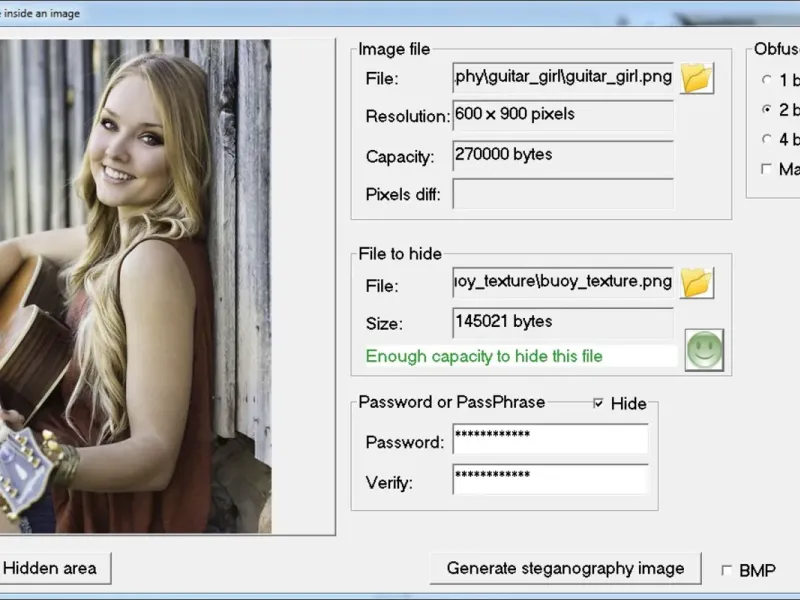Image resolution: width=800 pixels, height=600 pixels.
Task: Enable the BMP output checkbox
Action: point(727,570)
